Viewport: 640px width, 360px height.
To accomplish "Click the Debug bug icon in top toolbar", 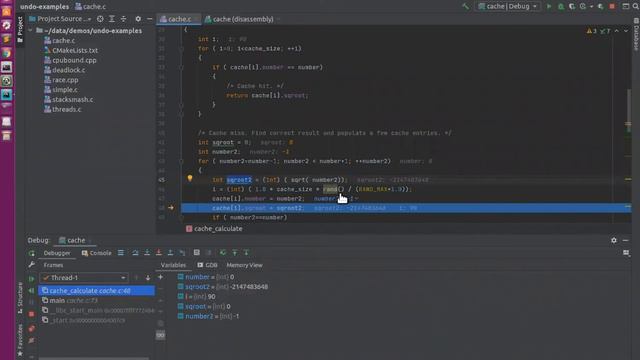I will pos(561,6).
